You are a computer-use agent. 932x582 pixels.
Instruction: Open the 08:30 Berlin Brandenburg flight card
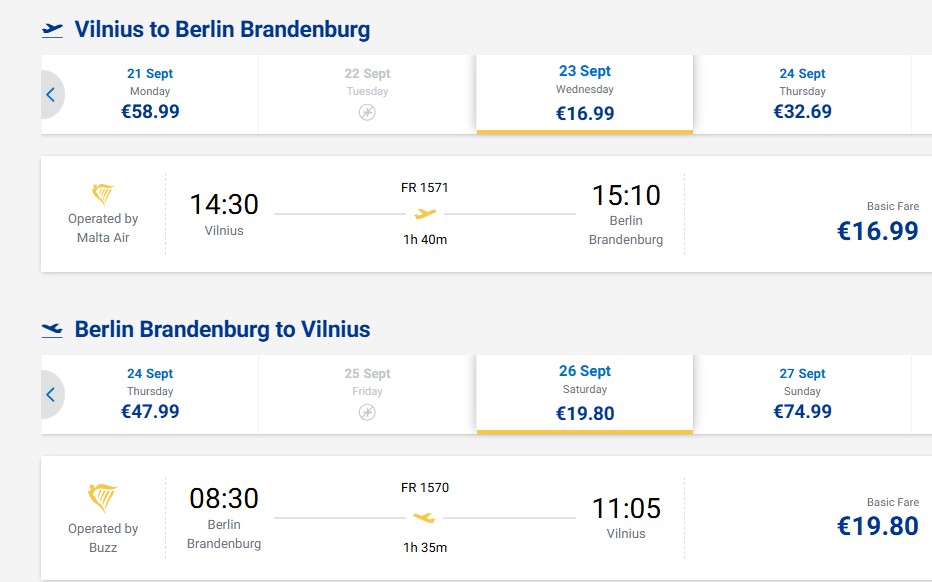pyautogui.click(x=486, y=518)
